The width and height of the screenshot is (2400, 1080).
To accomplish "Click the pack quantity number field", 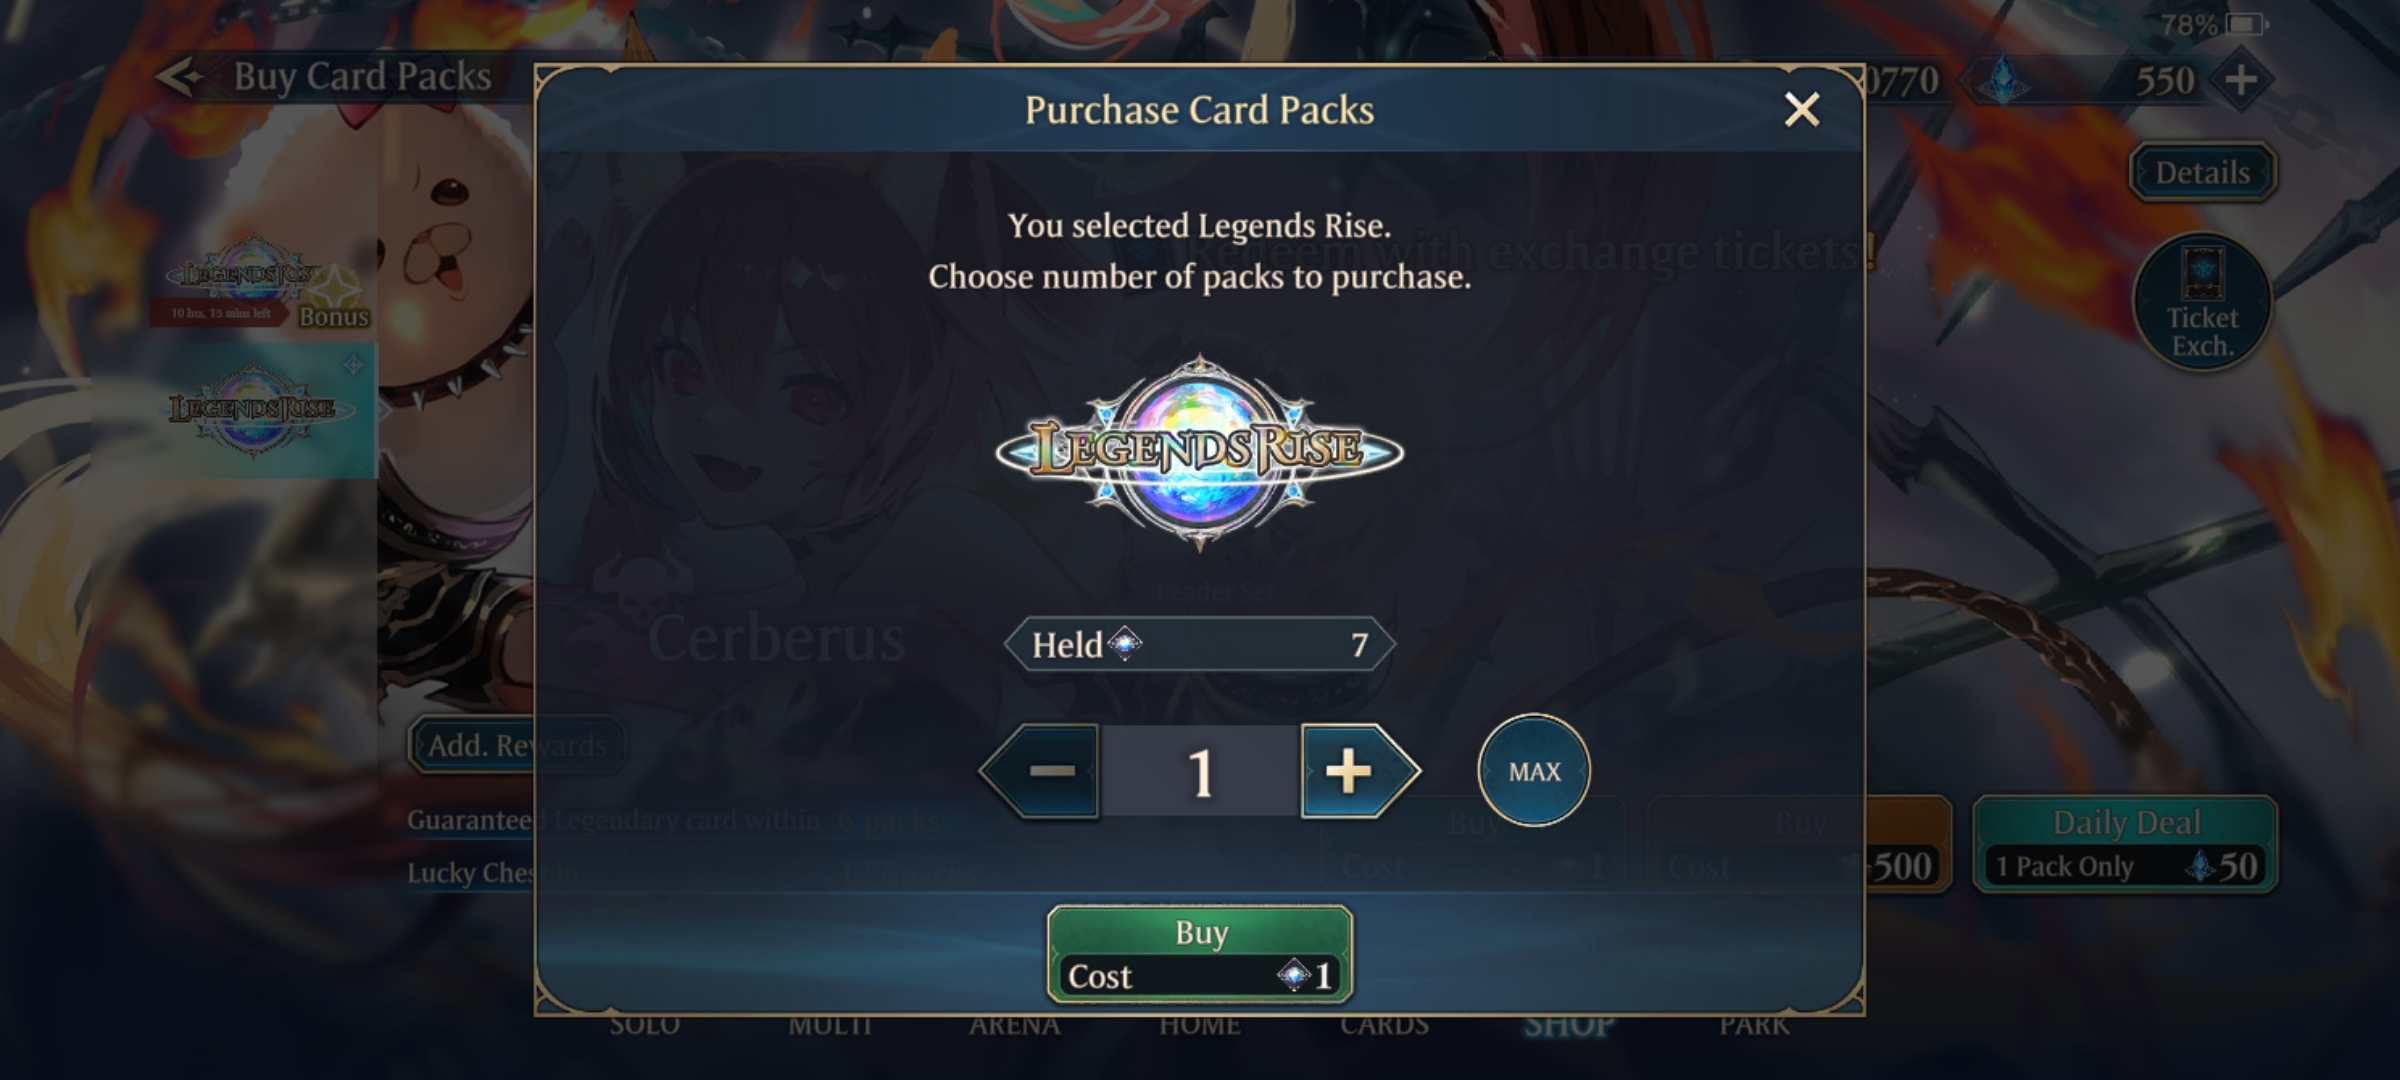I will pos(1200,771).
